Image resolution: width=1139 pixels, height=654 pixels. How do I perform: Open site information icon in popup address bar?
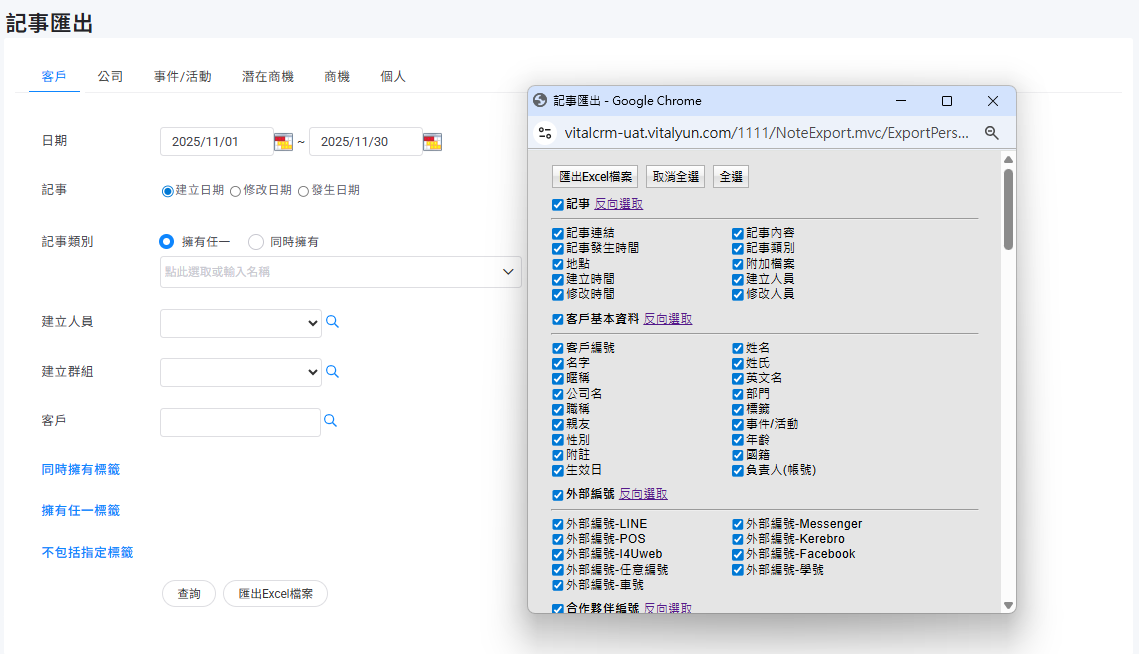545,132
